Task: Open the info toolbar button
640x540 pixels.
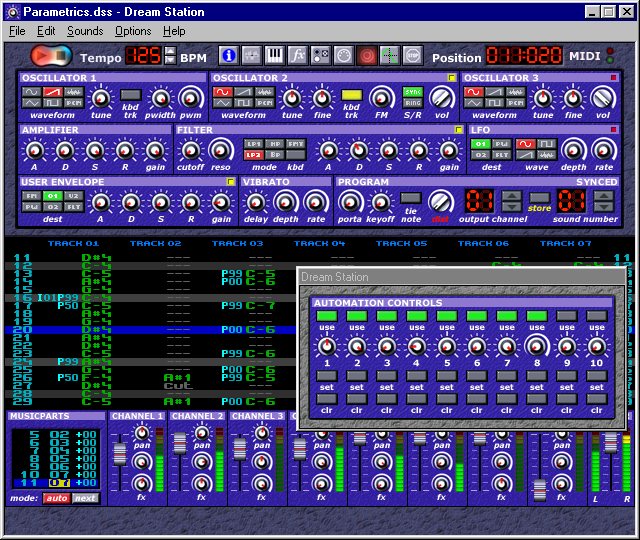Action: 229,55
